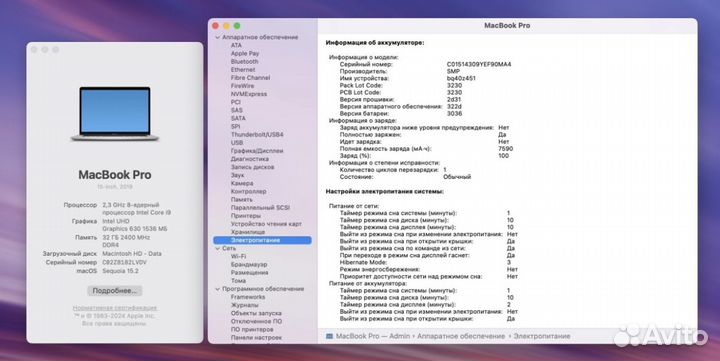Click the Sequoia 15.2 macOS version
The image size is (720, 361).
click(x=120, y=271)
